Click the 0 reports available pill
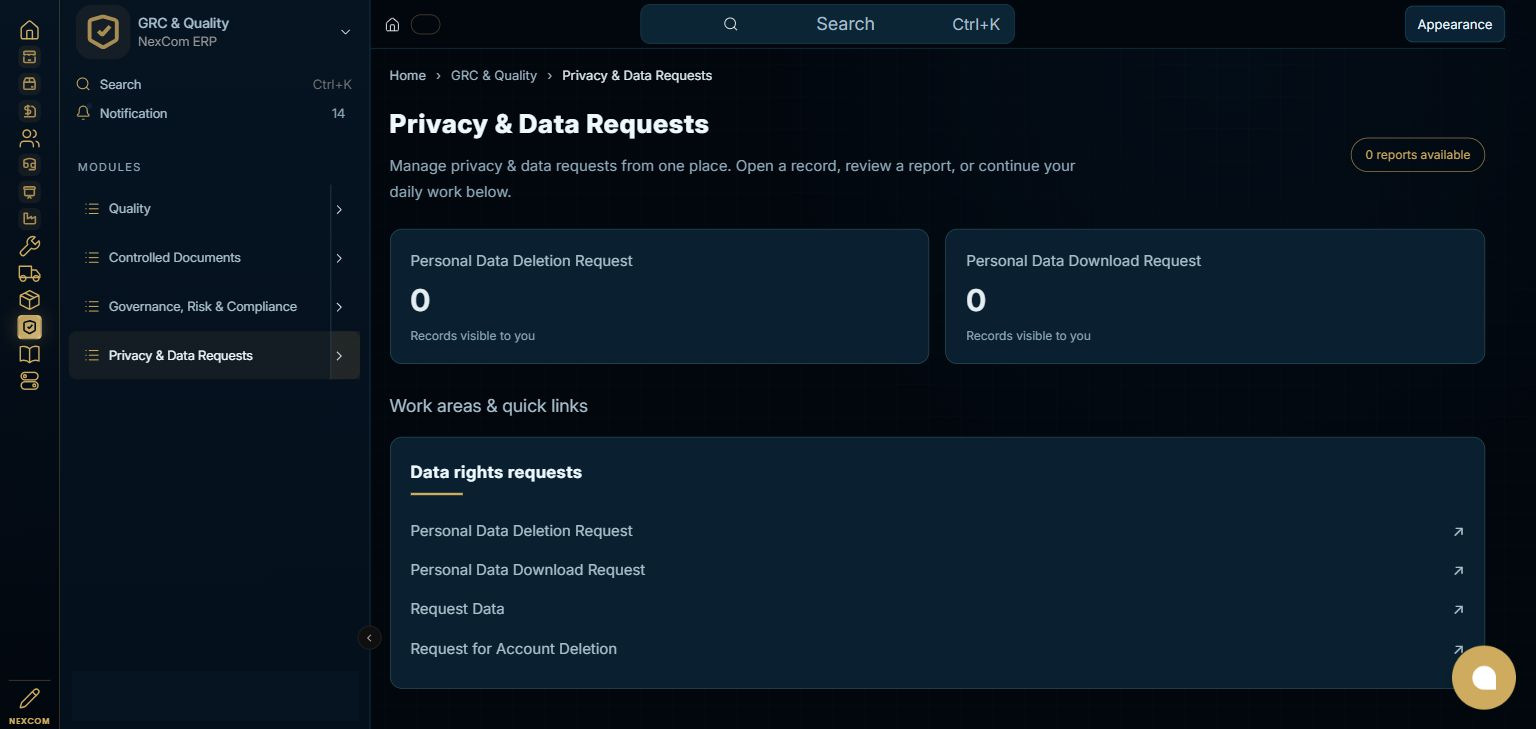1536x729 pixels. (x=1417, y=155)
